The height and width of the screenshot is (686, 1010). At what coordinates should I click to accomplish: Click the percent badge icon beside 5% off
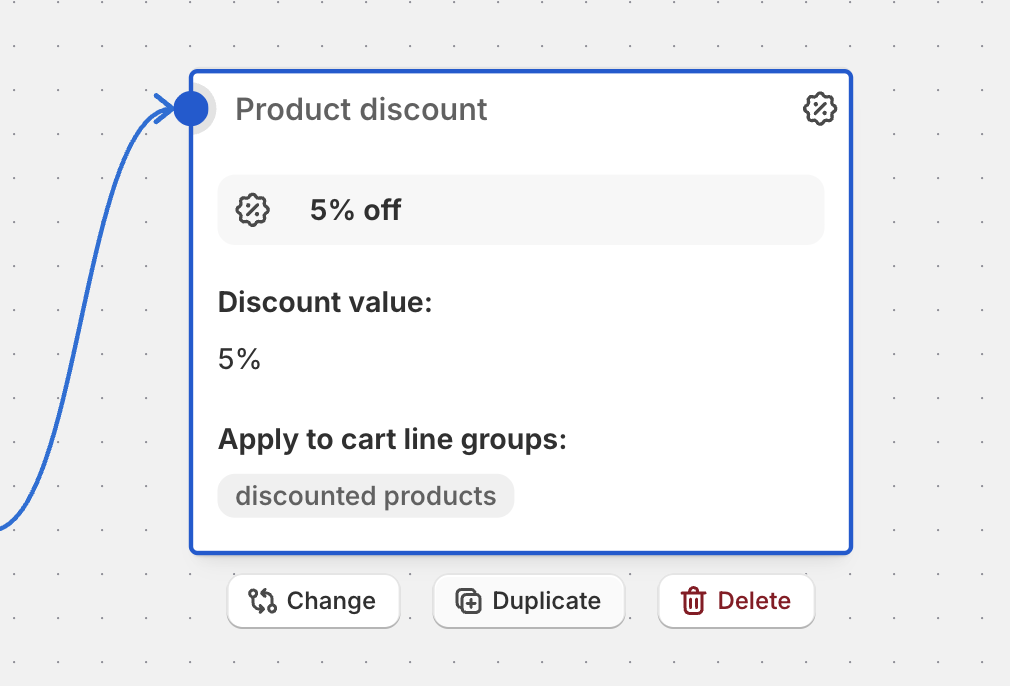252,210
